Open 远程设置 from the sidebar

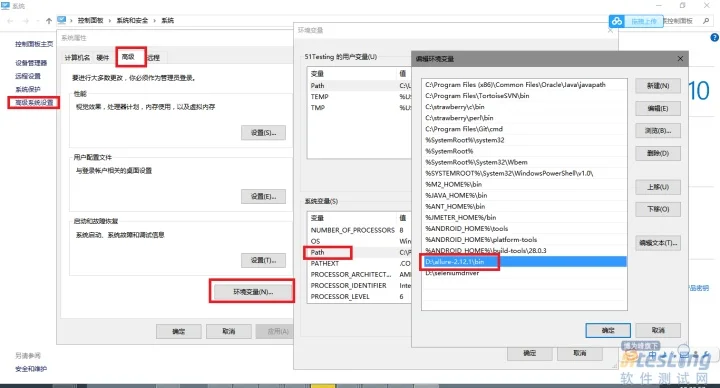[28, 76]
